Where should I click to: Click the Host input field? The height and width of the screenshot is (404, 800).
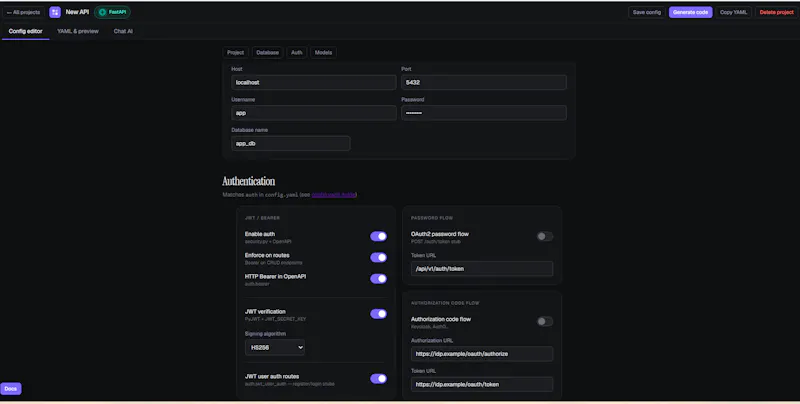pos(313,82)
